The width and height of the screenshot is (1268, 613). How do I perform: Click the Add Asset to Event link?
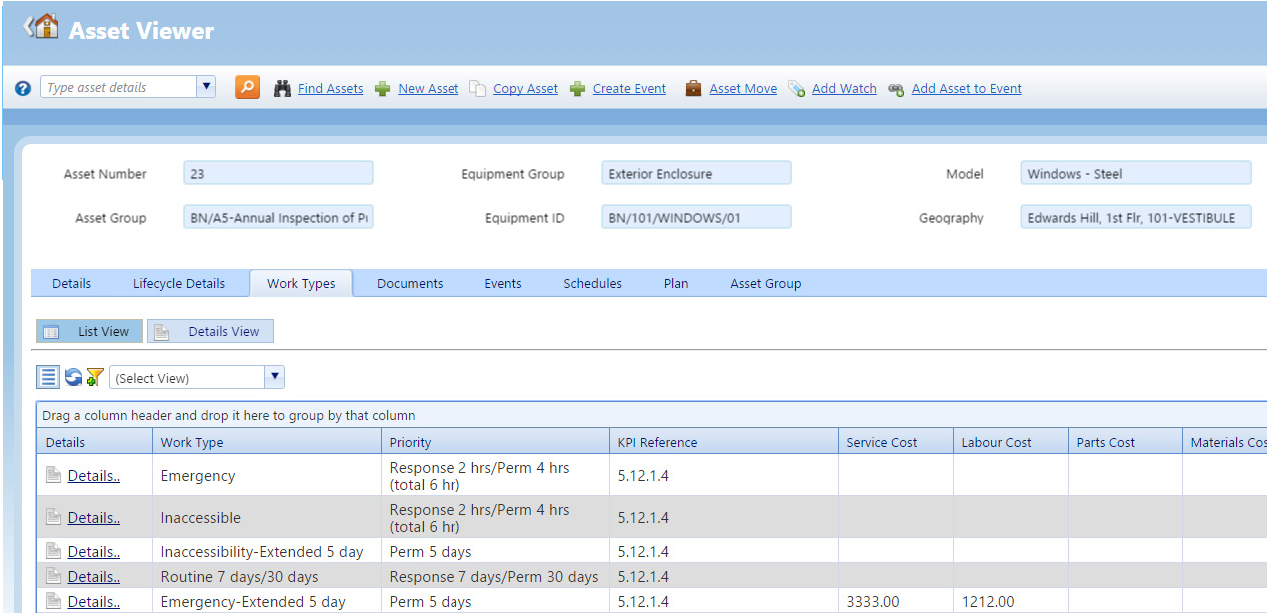click(967, 88)
